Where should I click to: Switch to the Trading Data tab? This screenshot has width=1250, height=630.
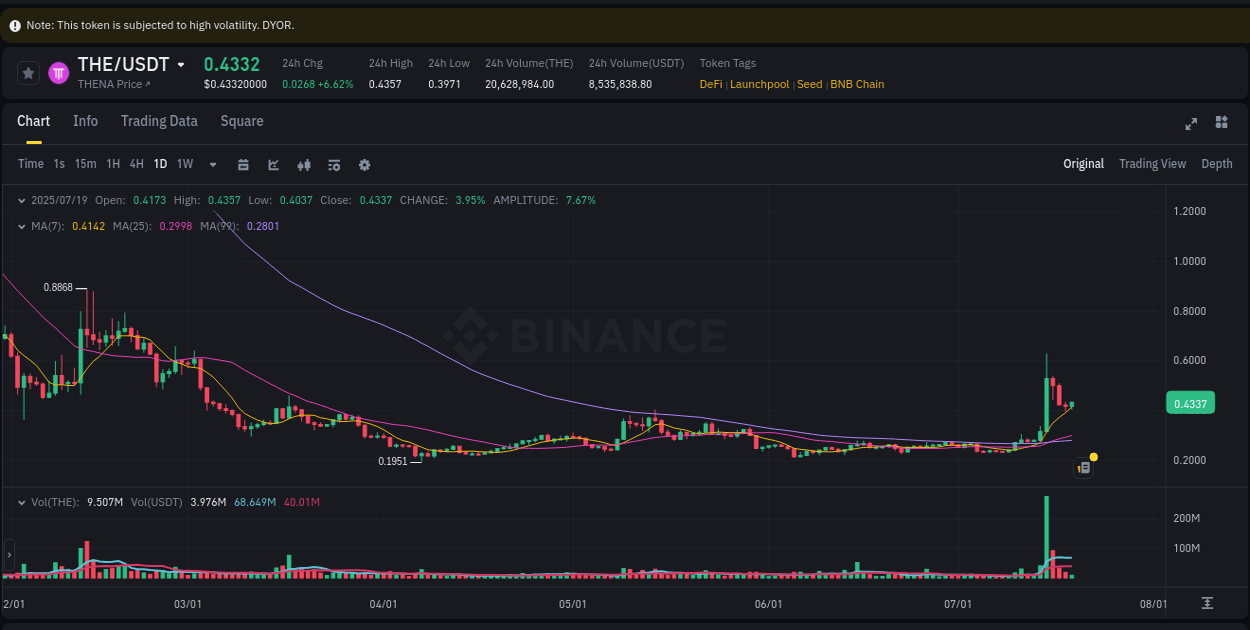click(159, 121)
